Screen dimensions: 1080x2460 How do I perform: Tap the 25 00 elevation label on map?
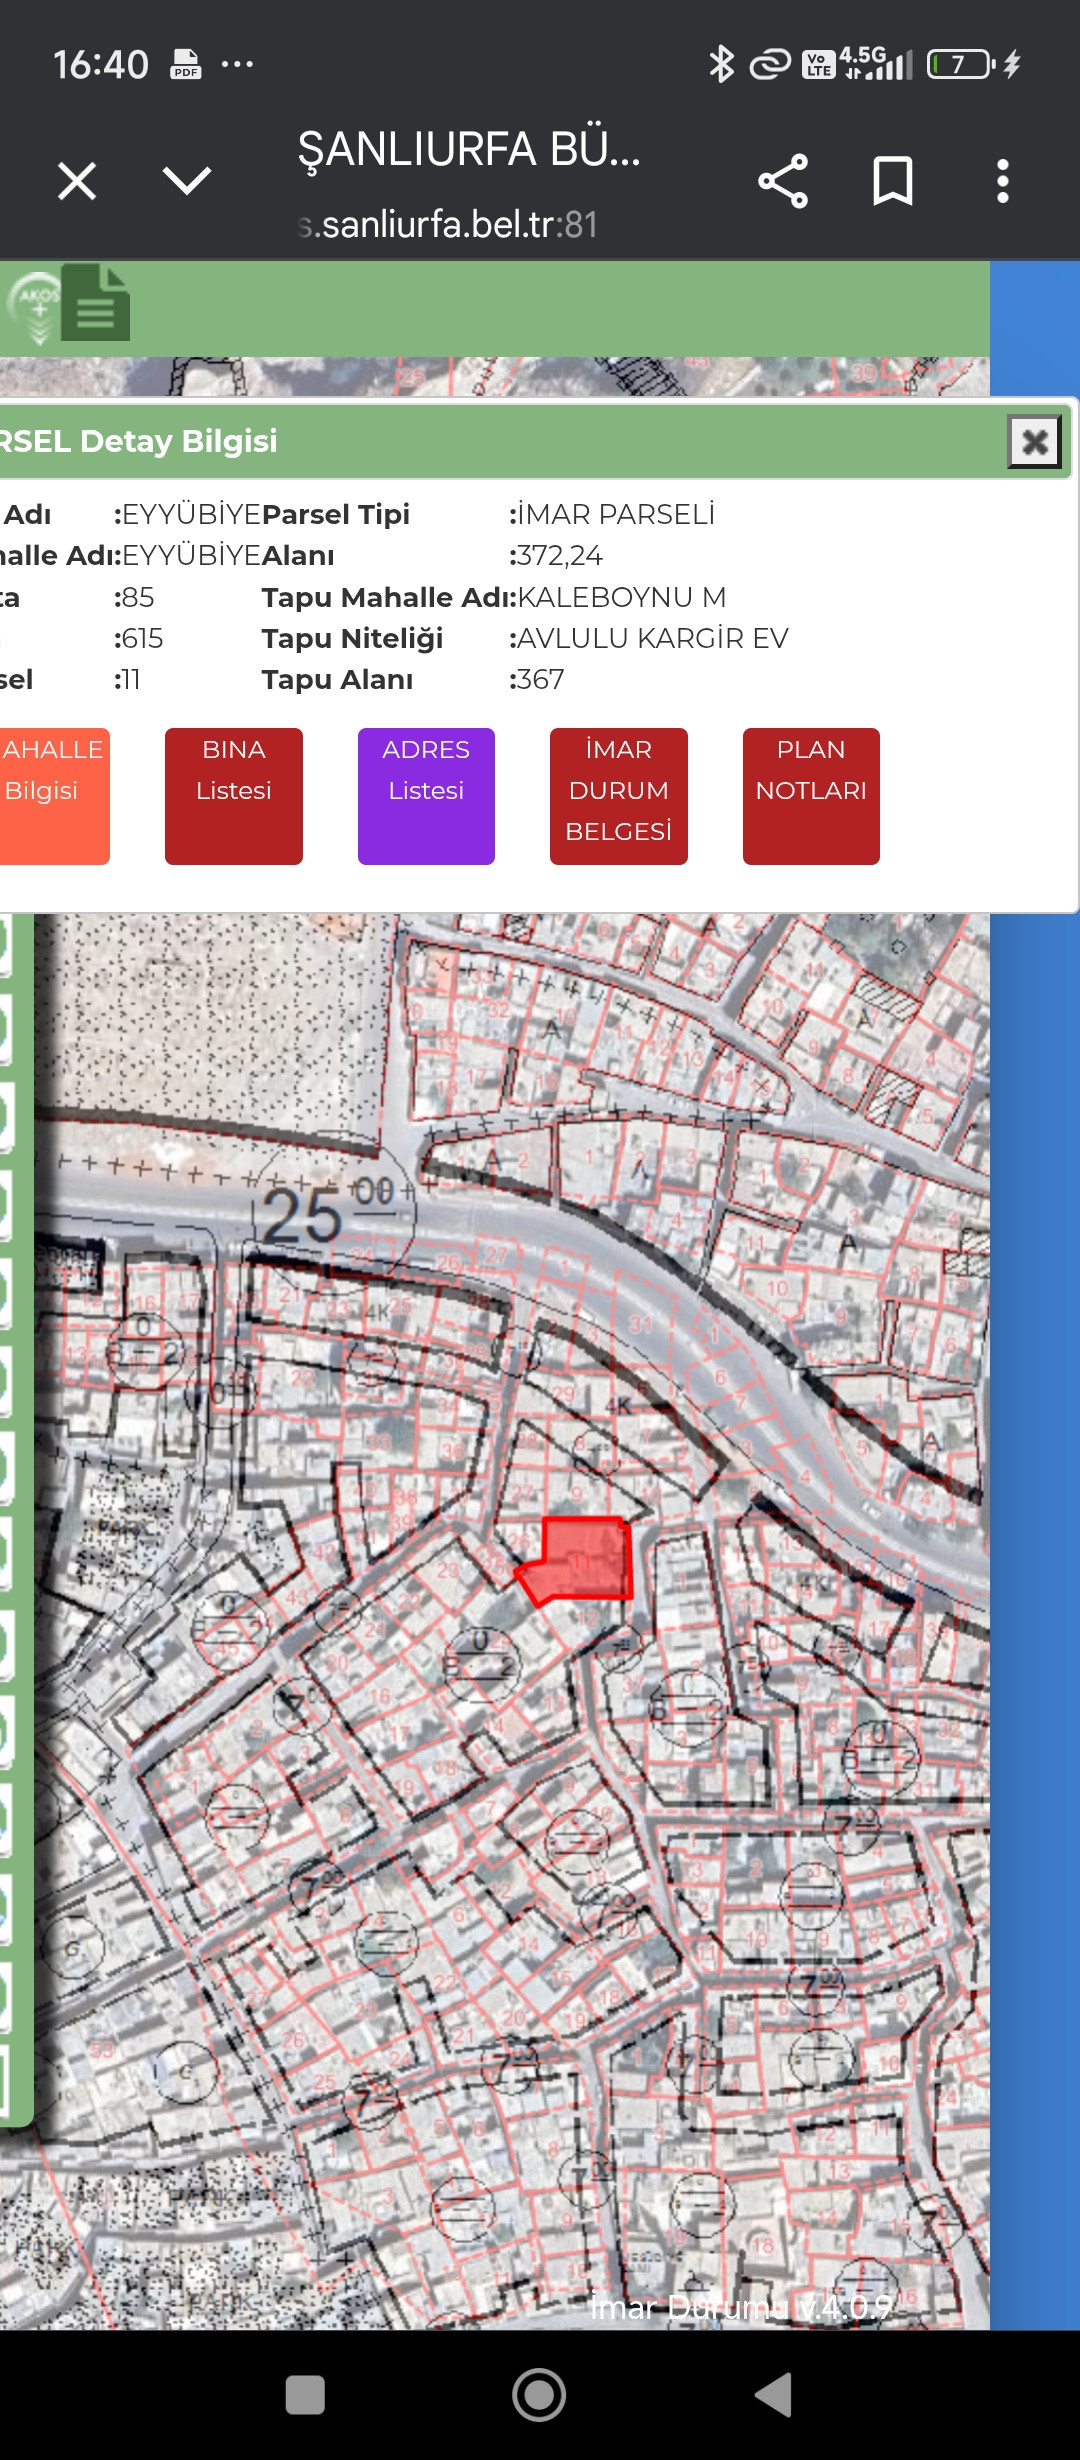[330, 1211]
